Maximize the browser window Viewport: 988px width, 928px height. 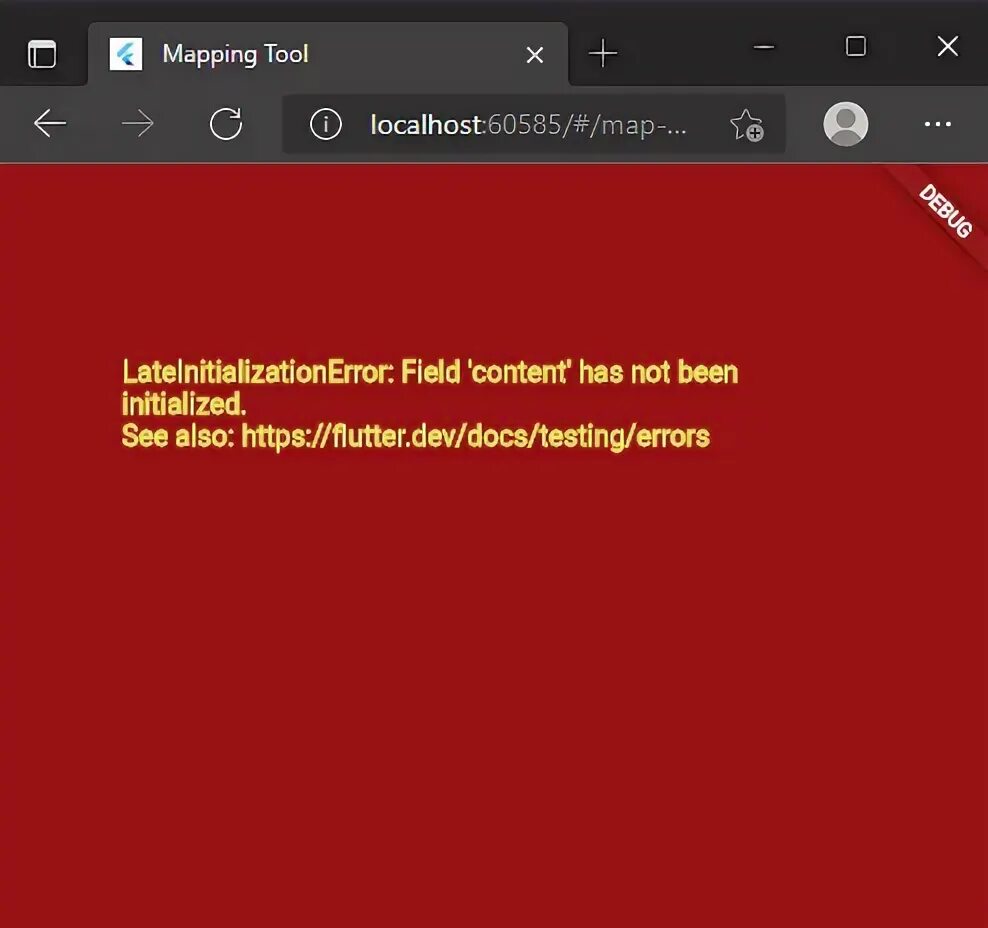tap(856, 46)
